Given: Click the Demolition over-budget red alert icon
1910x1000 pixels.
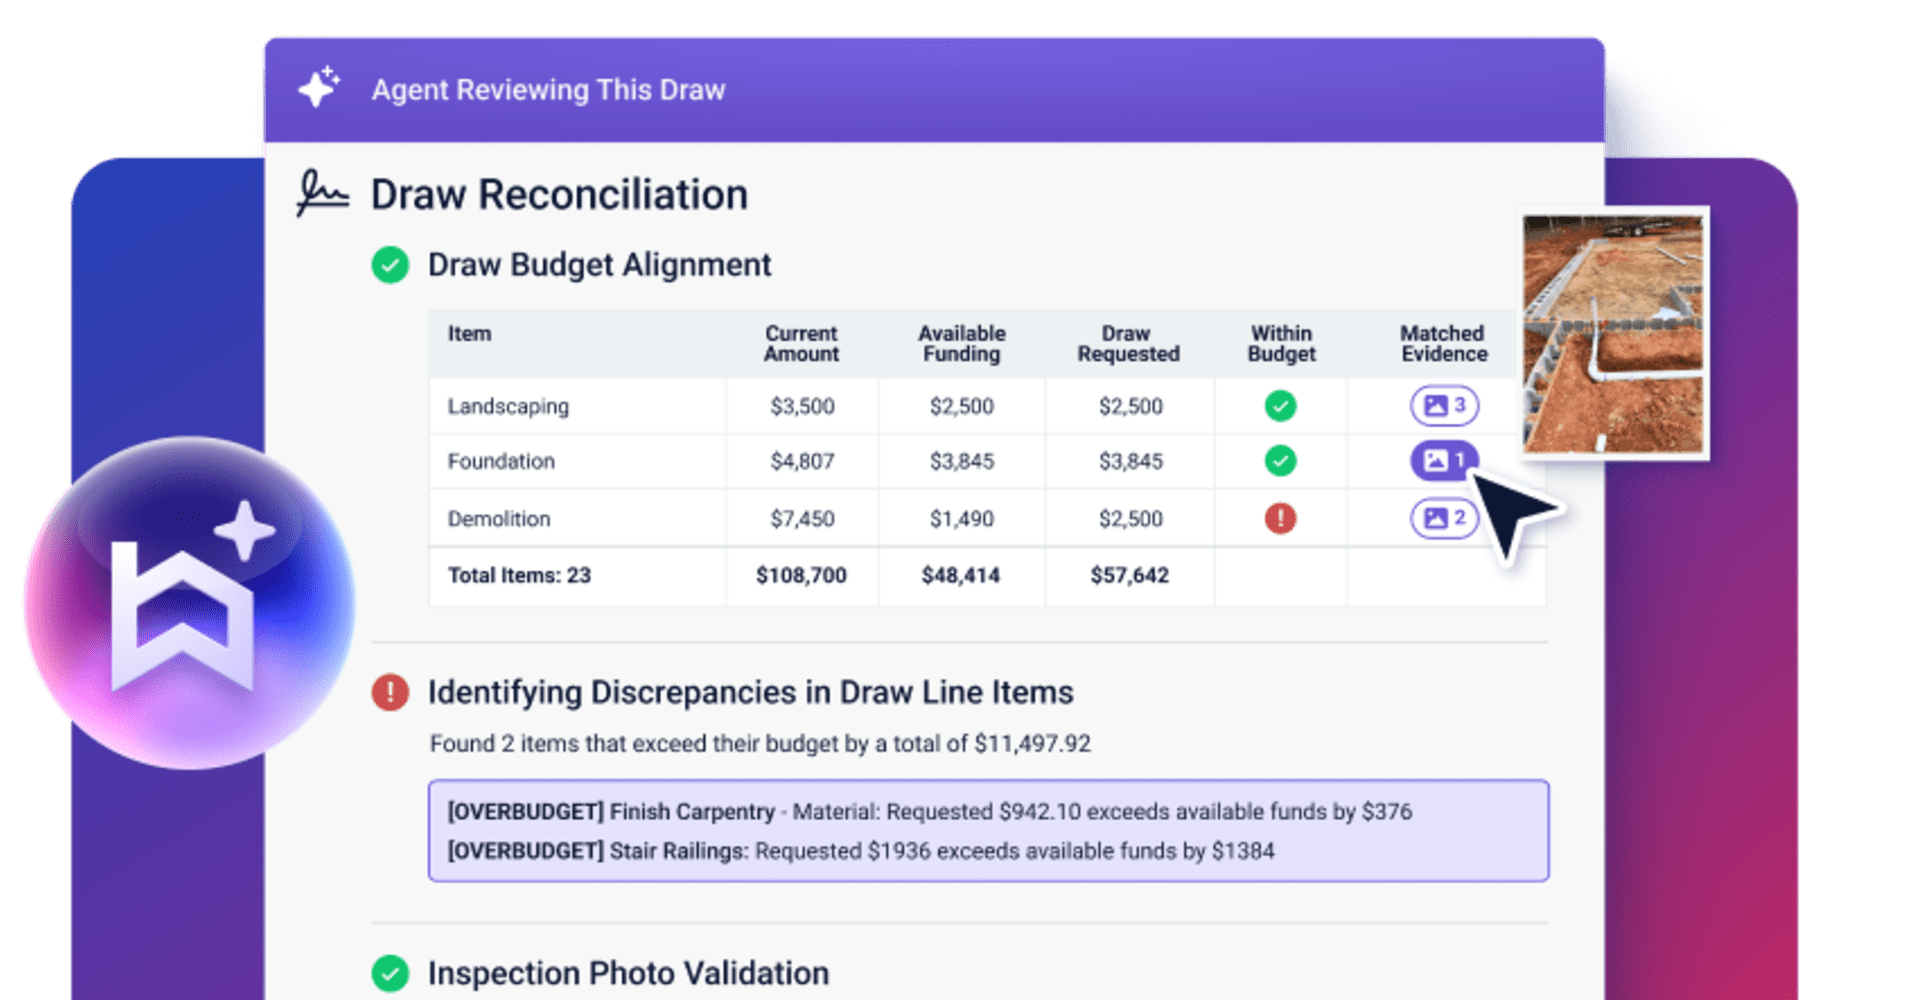Looking at the screenshot, I should click(x=1280, y=518).
